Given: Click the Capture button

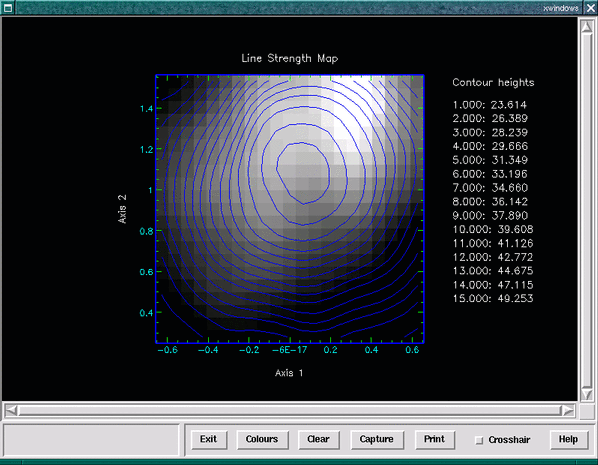Looking at the screenshot, I should tap(376, 439).
